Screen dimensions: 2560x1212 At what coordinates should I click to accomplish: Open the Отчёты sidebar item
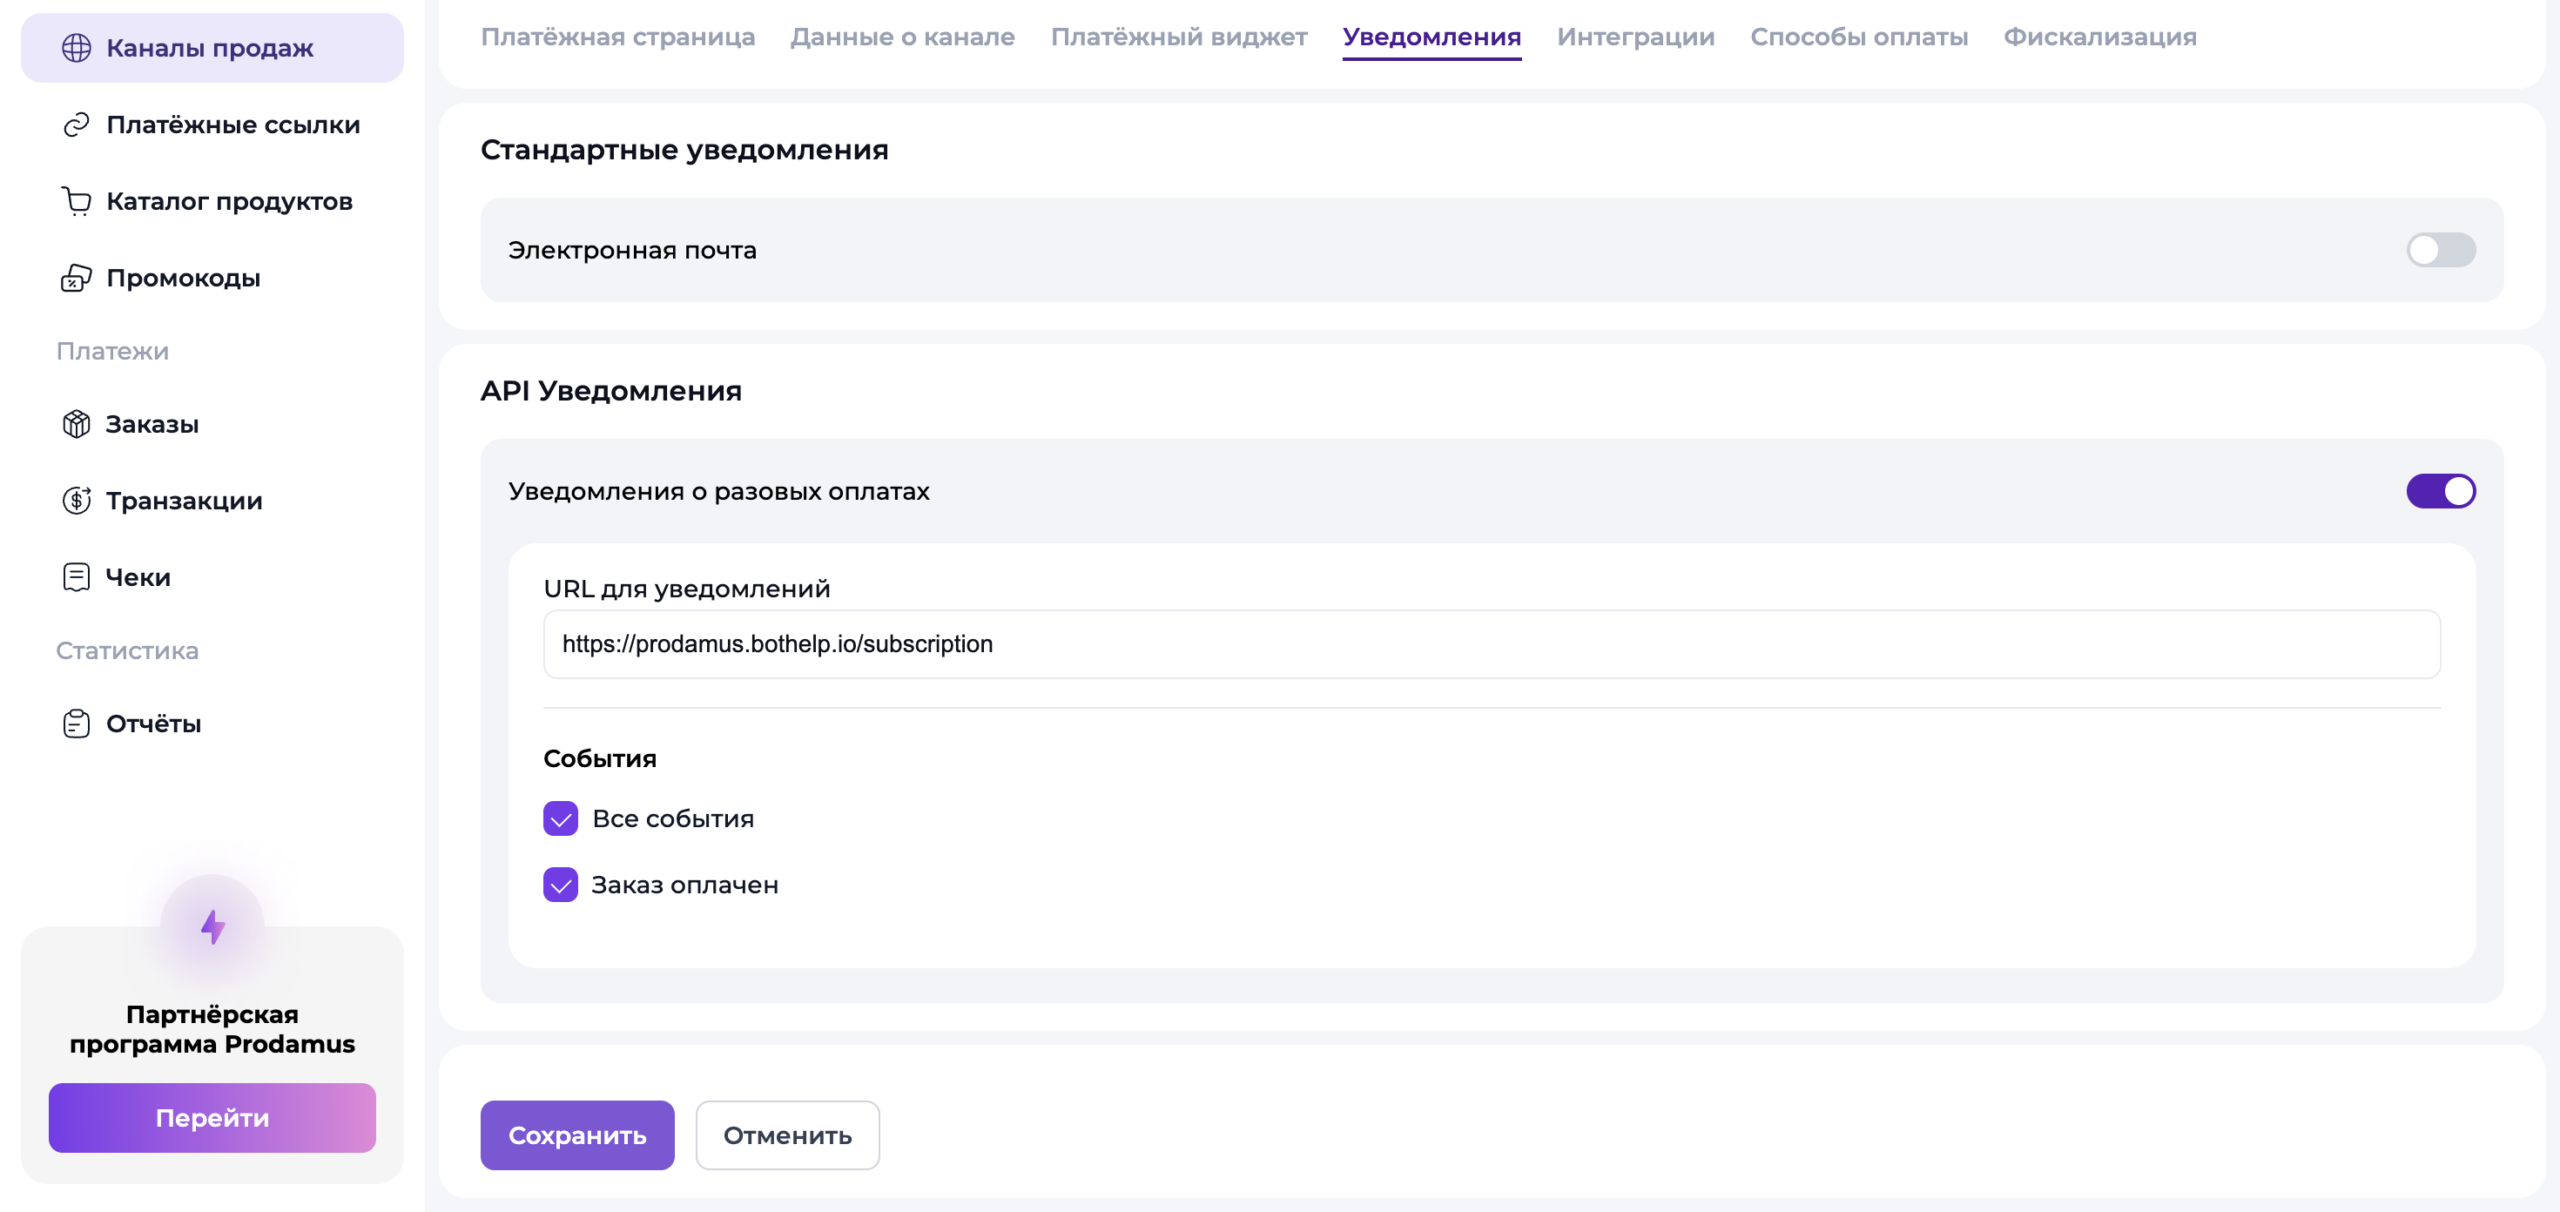click(212, 723)
